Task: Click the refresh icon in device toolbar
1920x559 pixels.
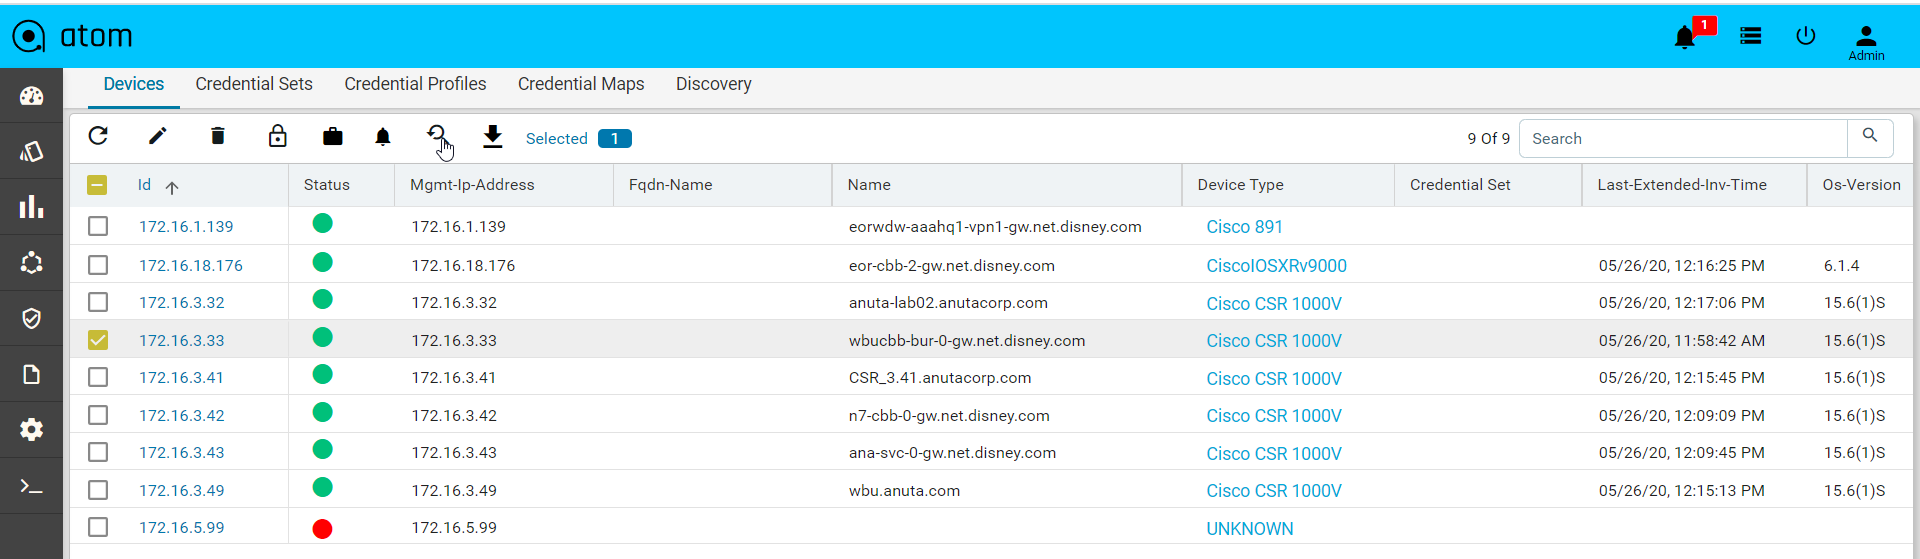Action: click(x=98, y=136)
